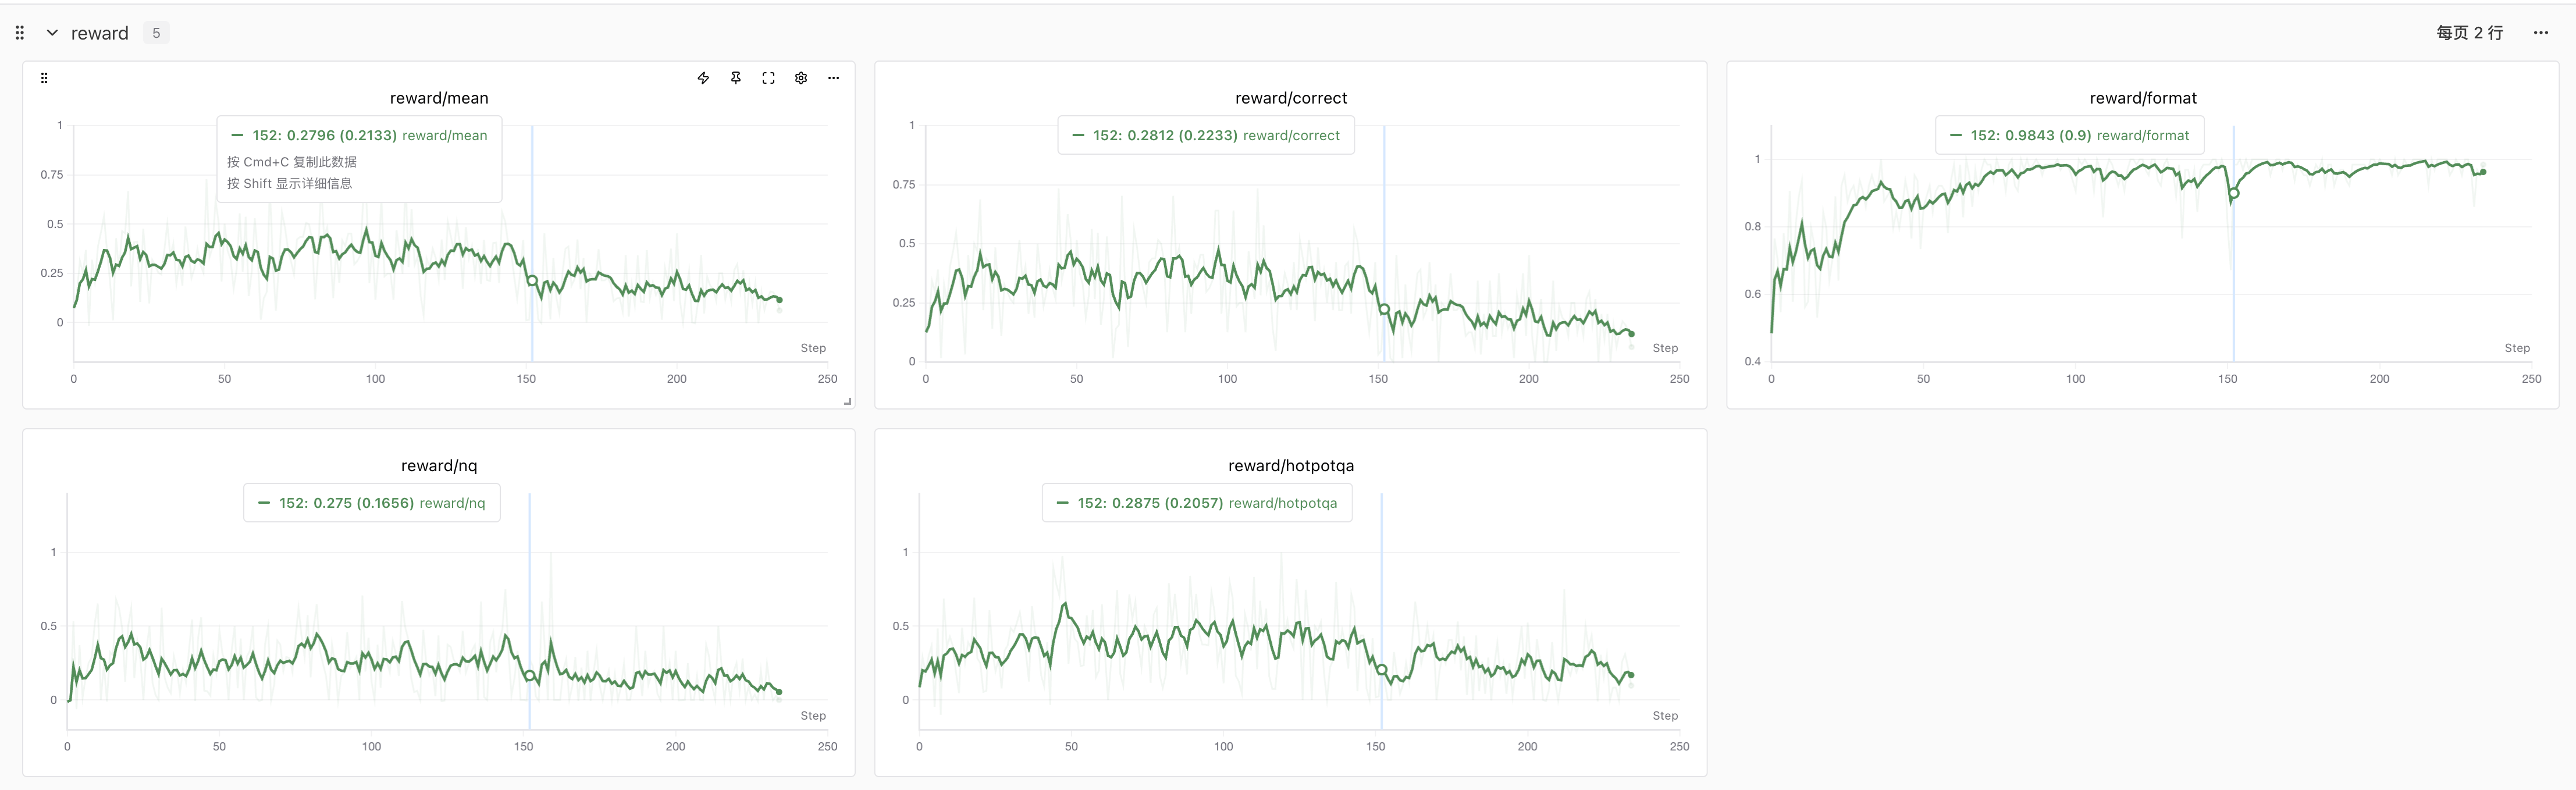2576x790 pixels.
Task: Open the reward/mean panel in fullscreen
Action: click(x=768, y=78)
